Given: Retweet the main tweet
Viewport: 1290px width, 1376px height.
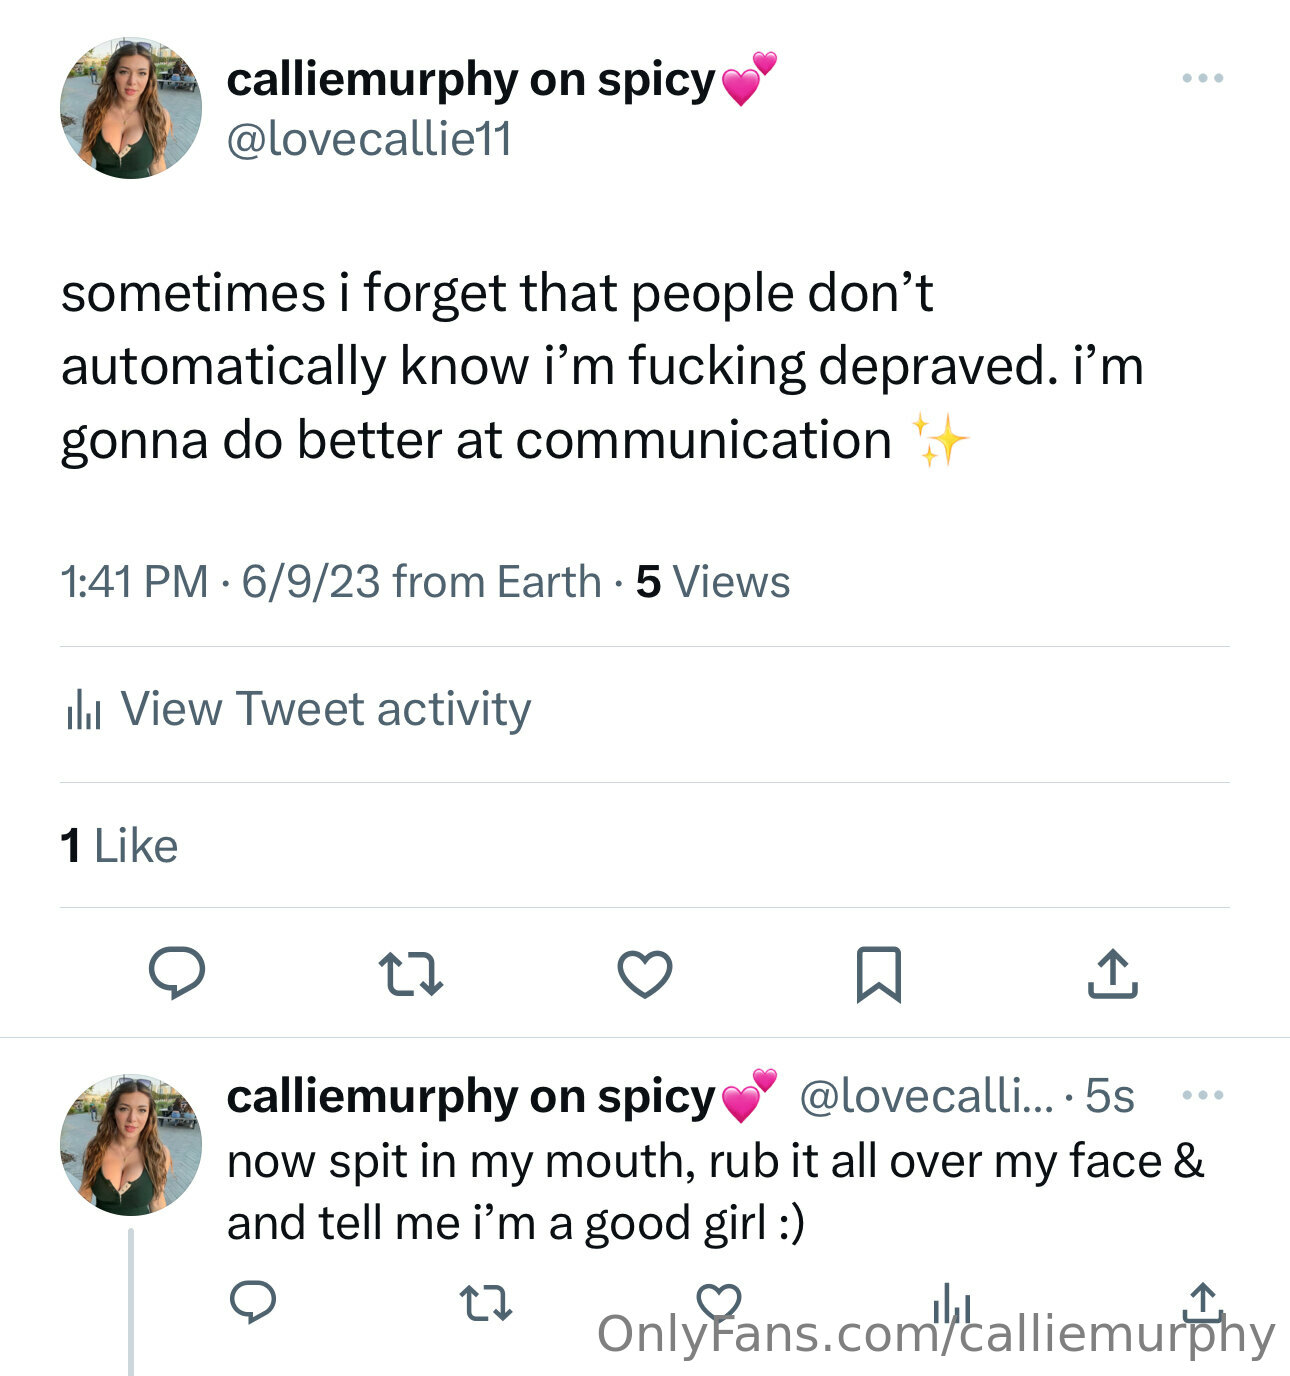Looking at the screenshot, I should tap(411, 974).
